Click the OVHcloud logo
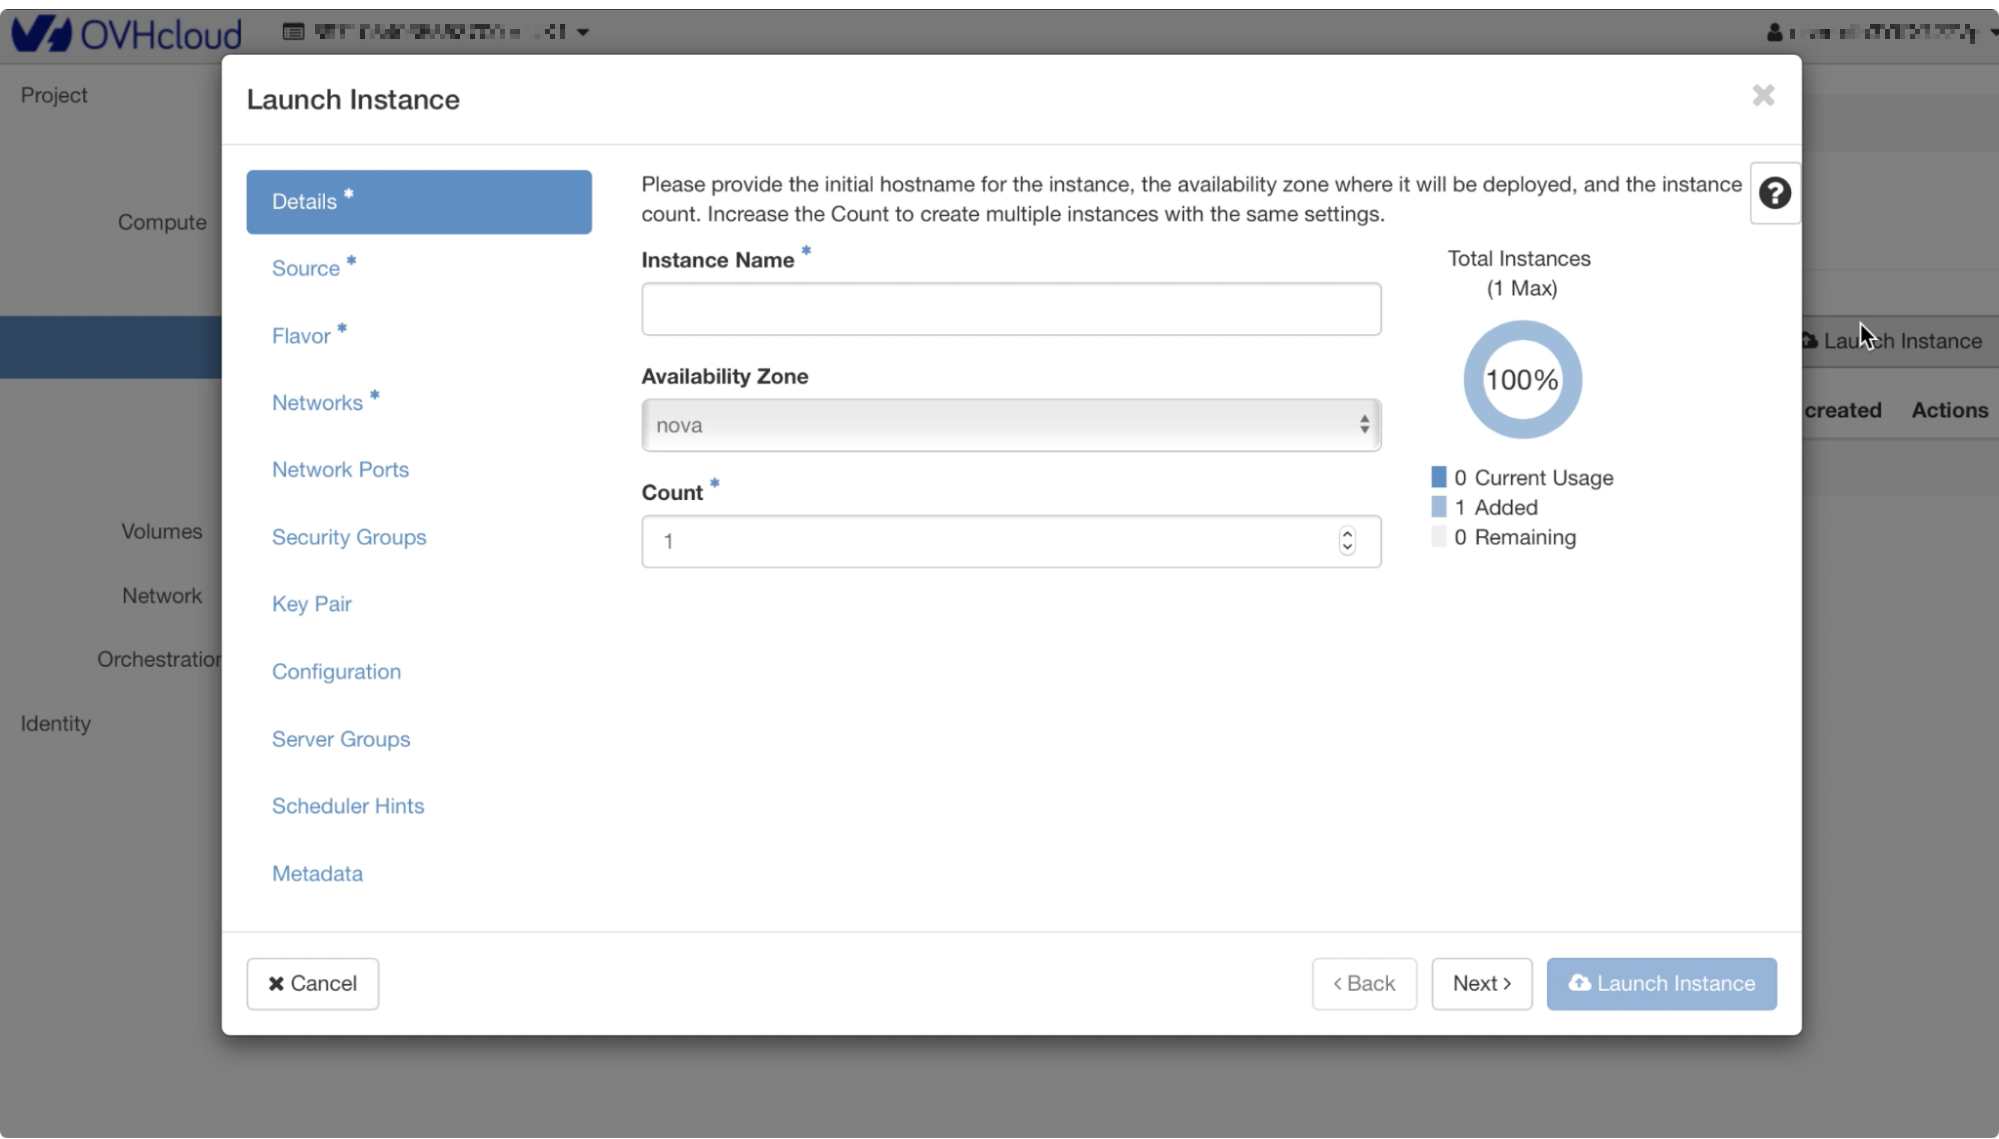The image size is (1999, 1139). (127, 33)
